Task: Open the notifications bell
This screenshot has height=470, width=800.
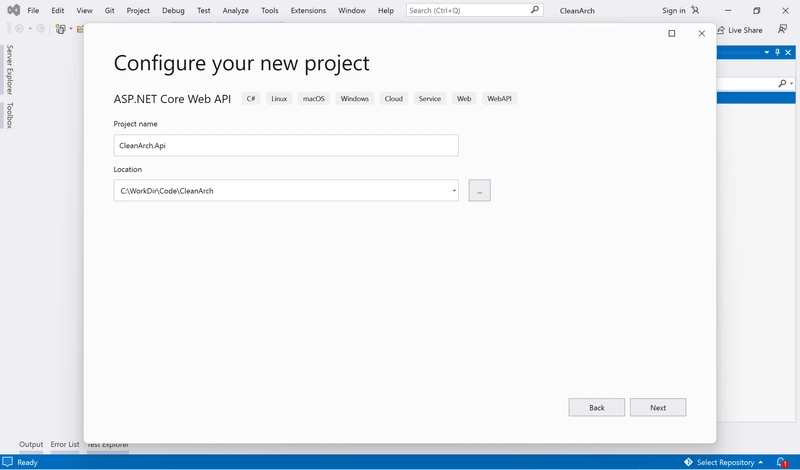Action: (x=781, y=462)
